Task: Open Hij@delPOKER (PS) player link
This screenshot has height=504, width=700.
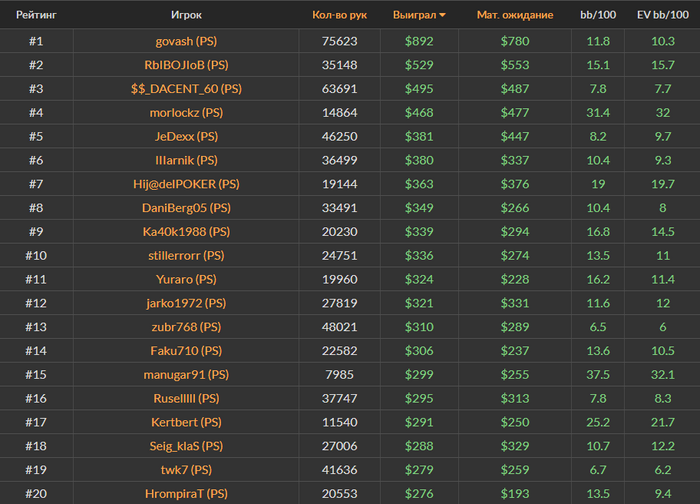Action: (x=186, y=184)
